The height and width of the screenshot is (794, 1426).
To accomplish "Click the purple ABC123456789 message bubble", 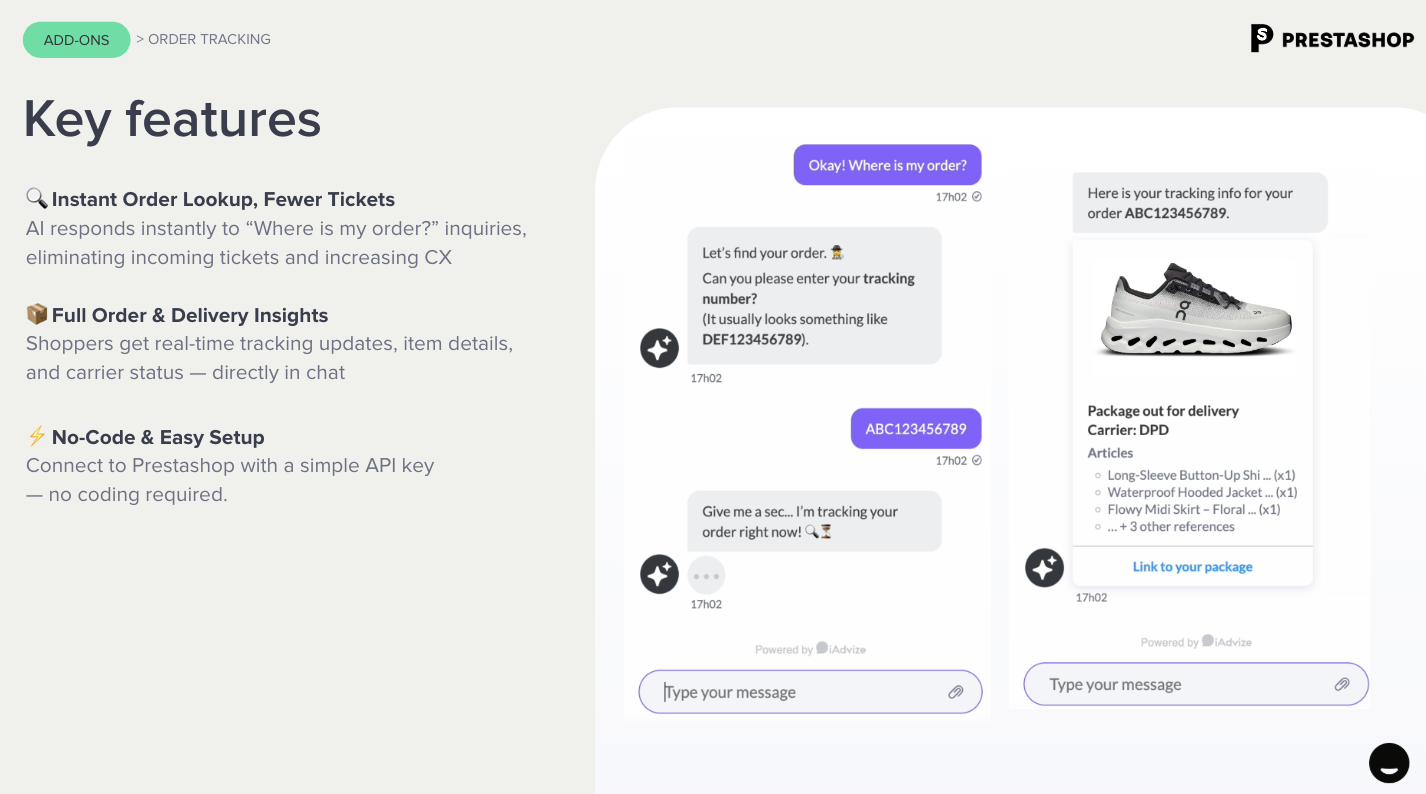I will tap(915, 429).
